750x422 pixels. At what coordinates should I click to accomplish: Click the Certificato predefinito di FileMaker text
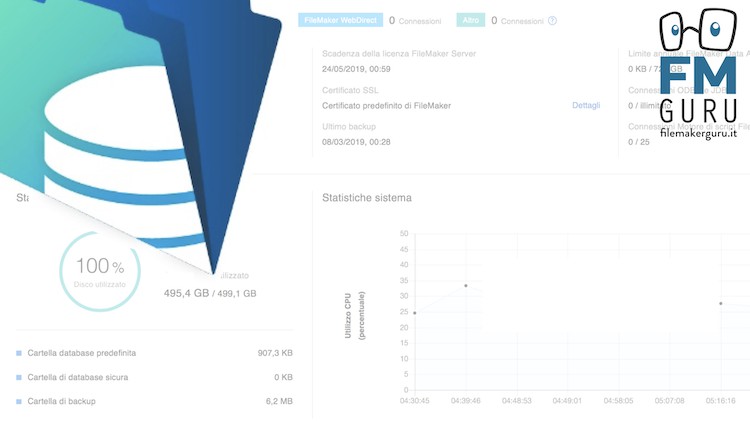[x=386, y=106]
